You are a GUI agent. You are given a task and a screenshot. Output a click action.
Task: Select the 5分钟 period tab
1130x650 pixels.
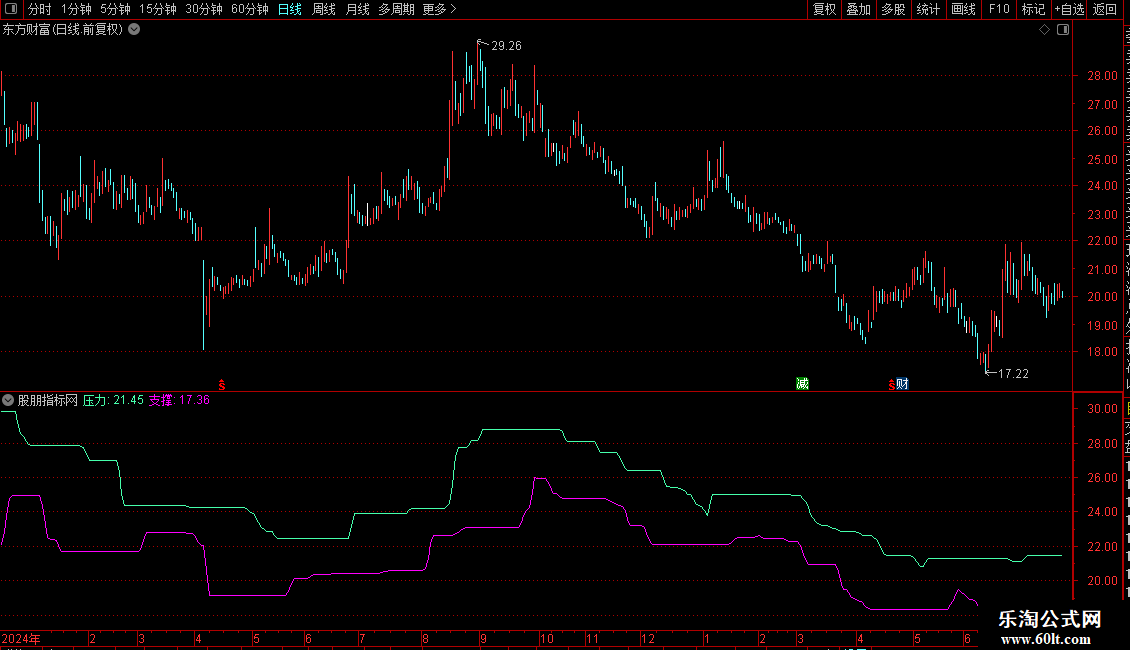click(115, 9)
